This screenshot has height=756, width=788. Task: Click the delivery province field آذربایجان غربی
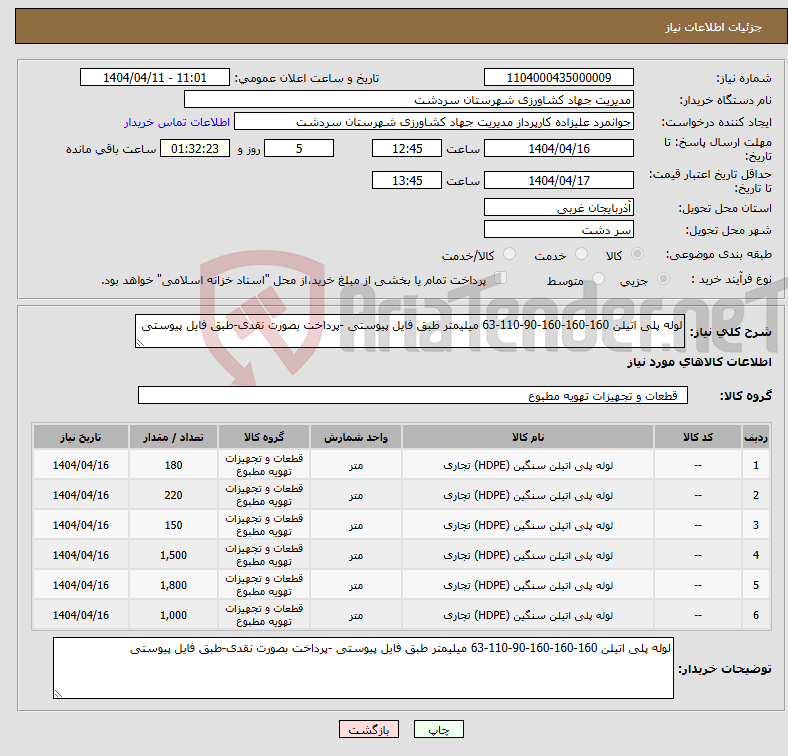(558, 207)
